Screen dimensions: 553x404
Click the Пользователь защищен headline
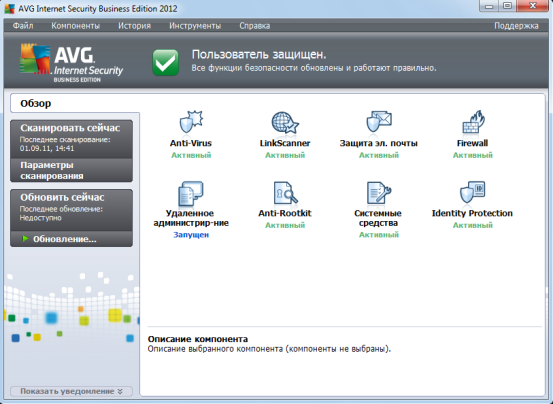[259, 54]
